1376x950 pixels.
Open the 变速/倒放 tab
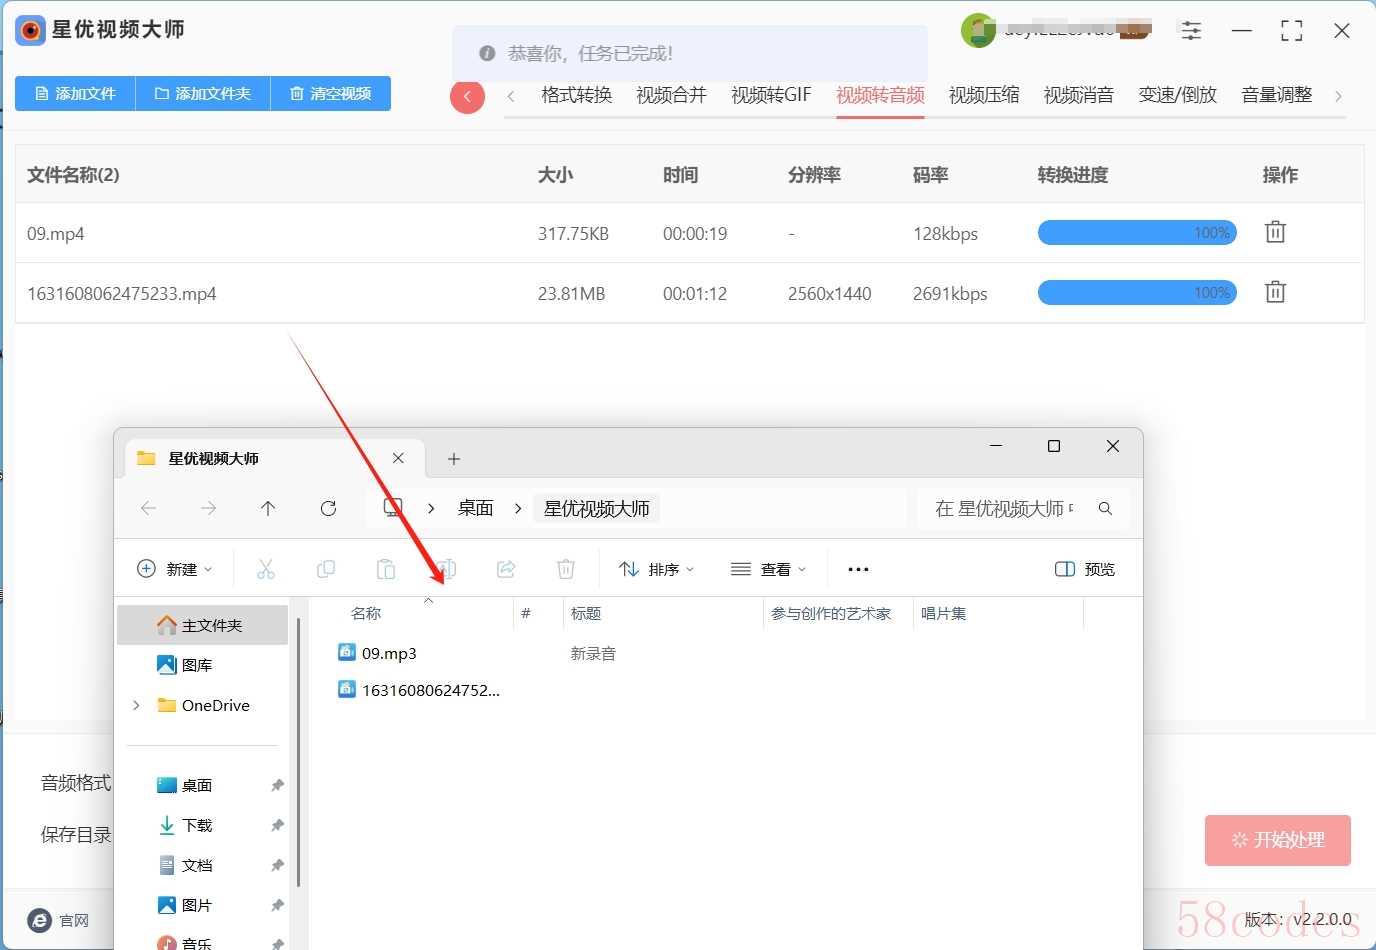[1178, 95]
